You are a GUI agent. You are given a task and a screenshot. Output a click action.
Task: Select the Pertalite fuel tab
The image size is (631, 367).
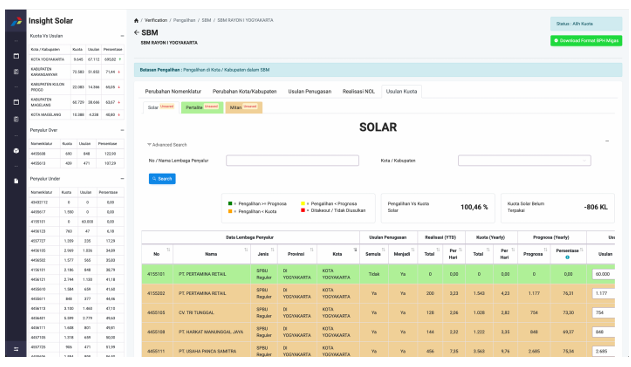pos(202,107)
